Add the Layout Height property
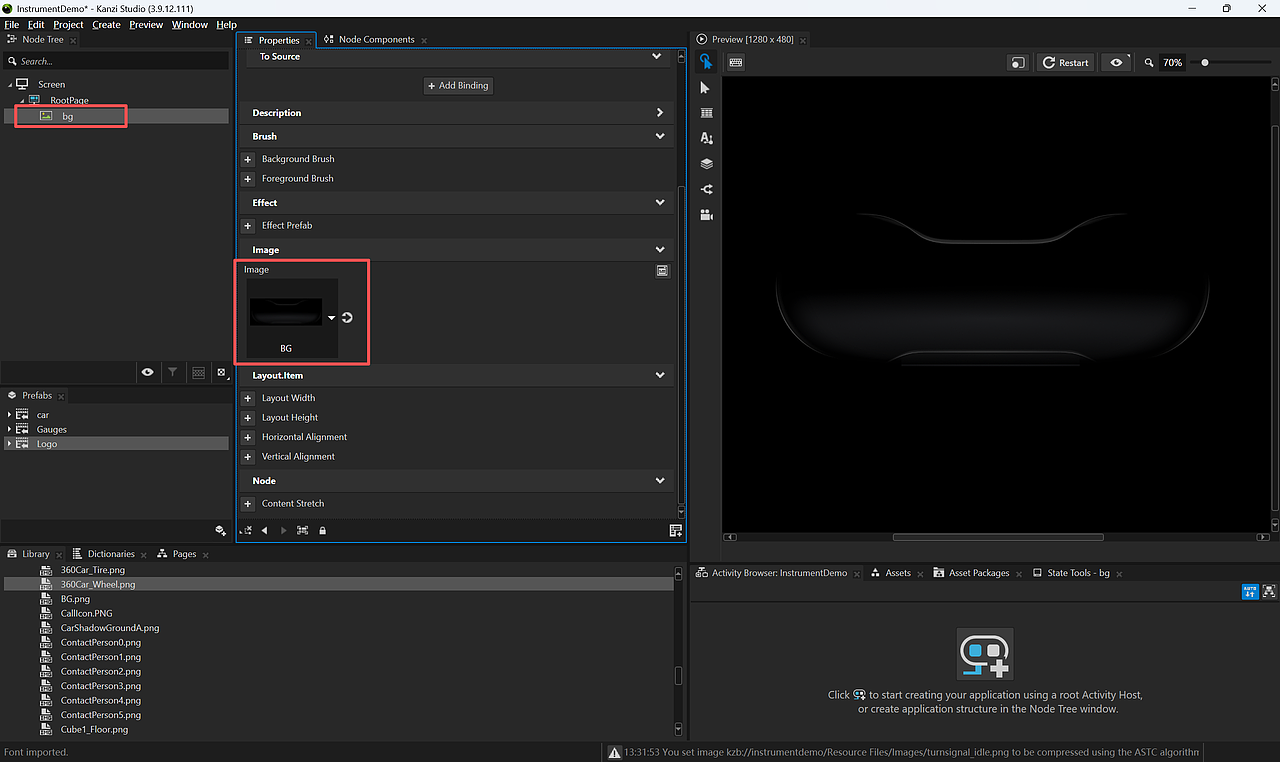Screen dimensions: 1280x762 (x=248, y=418)
